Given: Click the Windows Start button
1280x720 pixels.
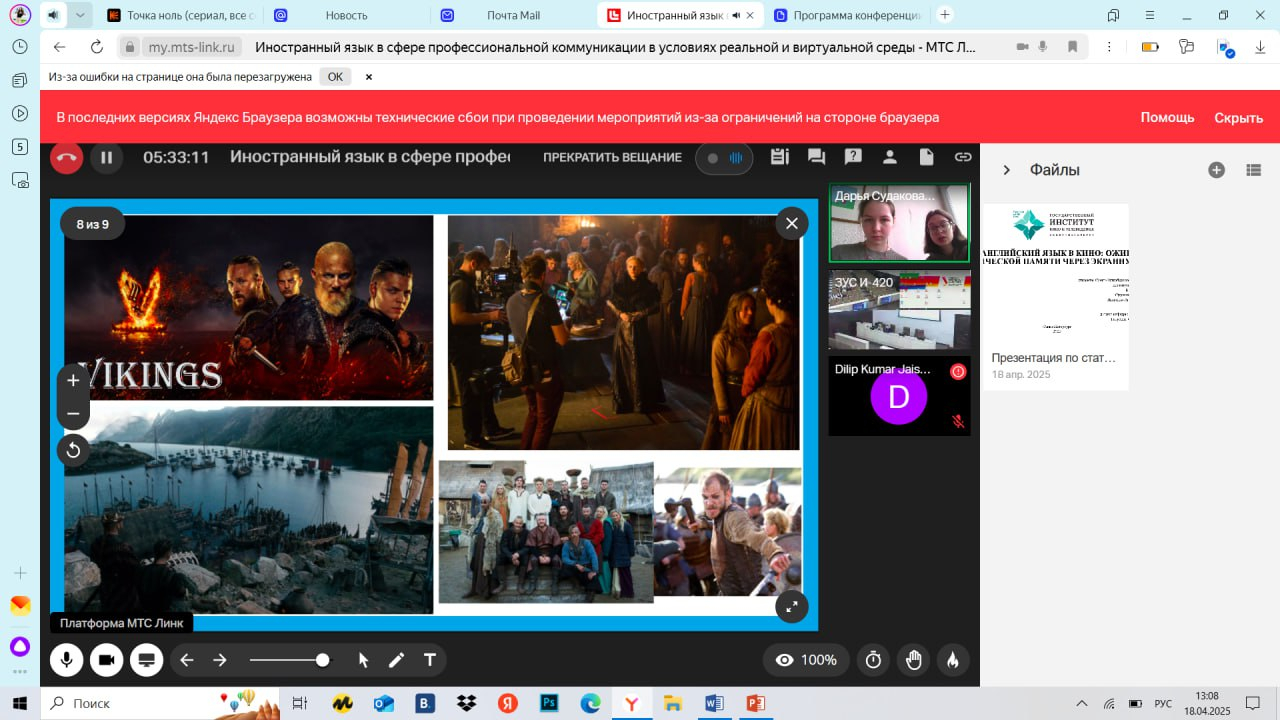Looking at the screenshot, I should coord(20,703).
